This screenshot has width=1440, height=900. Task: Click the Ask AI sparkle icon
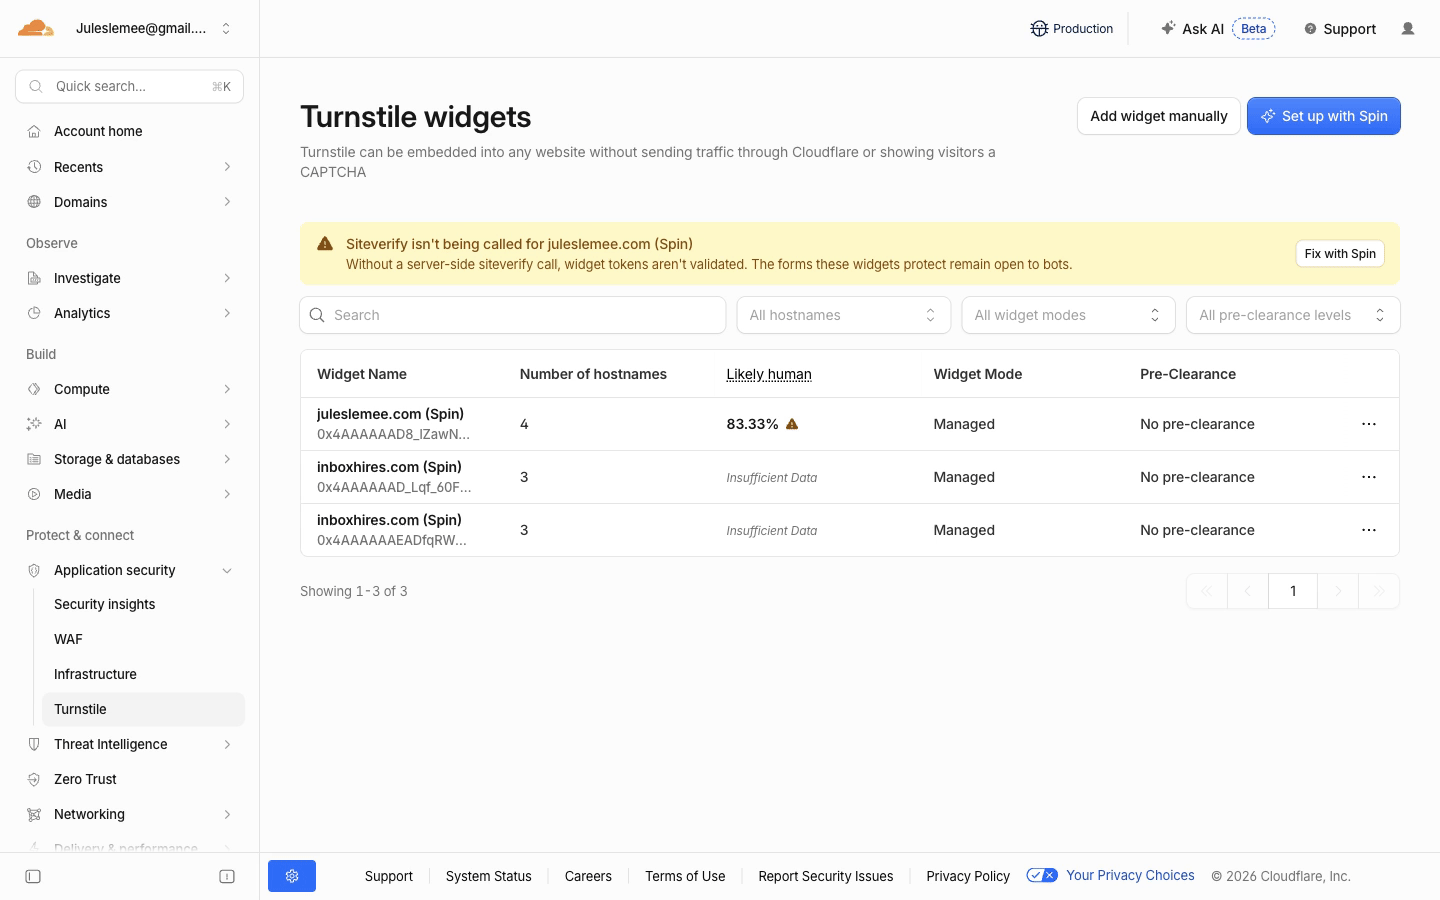(1167, 28)
